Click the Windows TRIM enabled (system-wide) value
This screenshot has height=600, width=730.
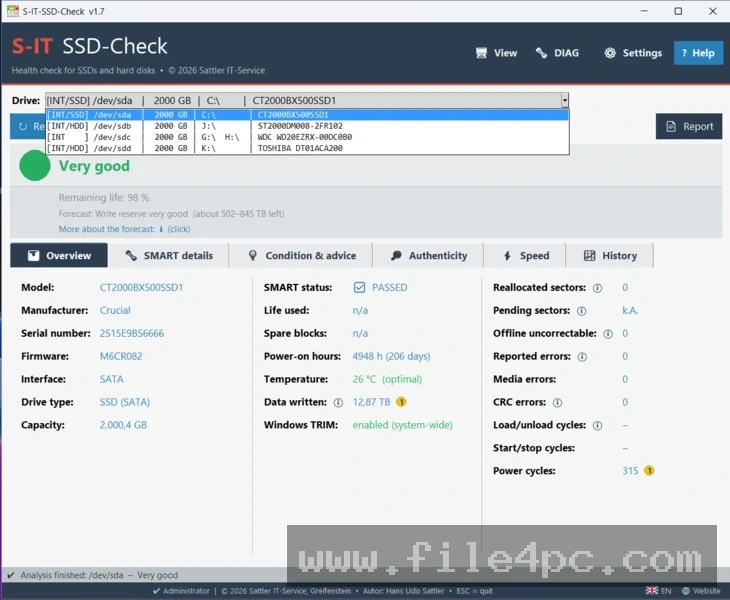[402, 425]
